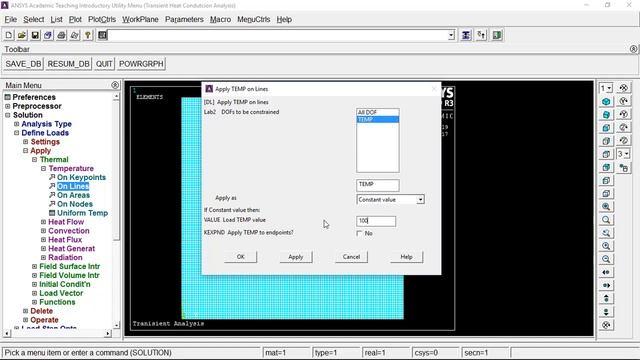Image resolution: width=640 pixels, height=360 pixels.
Task: Open the Contact Manager icon
Action: [497, 36]
